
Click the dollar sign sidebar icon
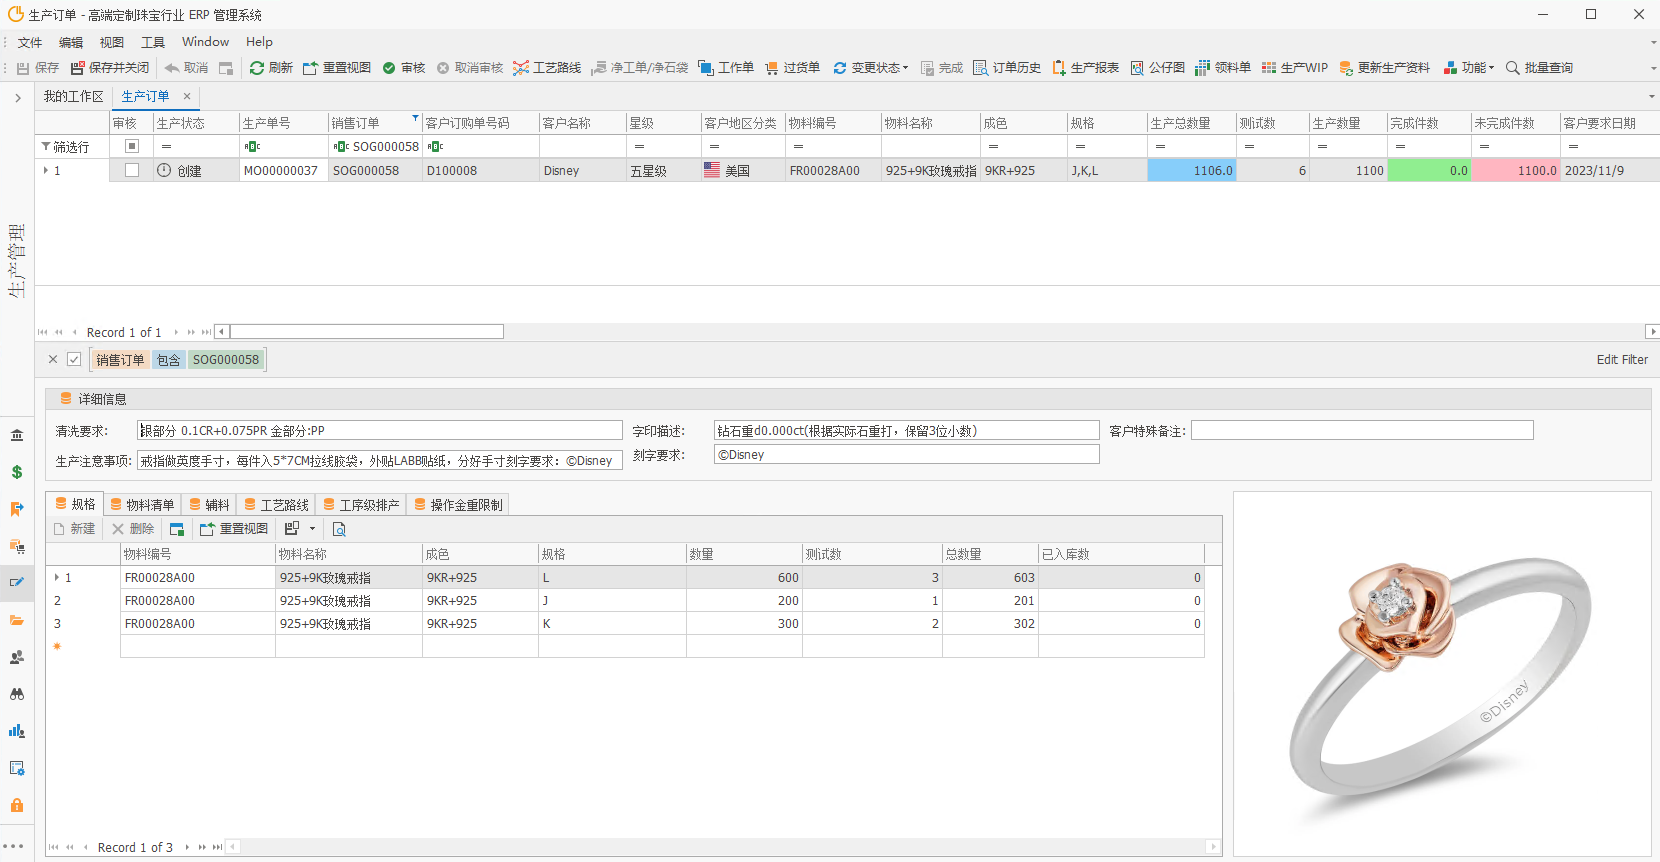(x=17, y=472)
